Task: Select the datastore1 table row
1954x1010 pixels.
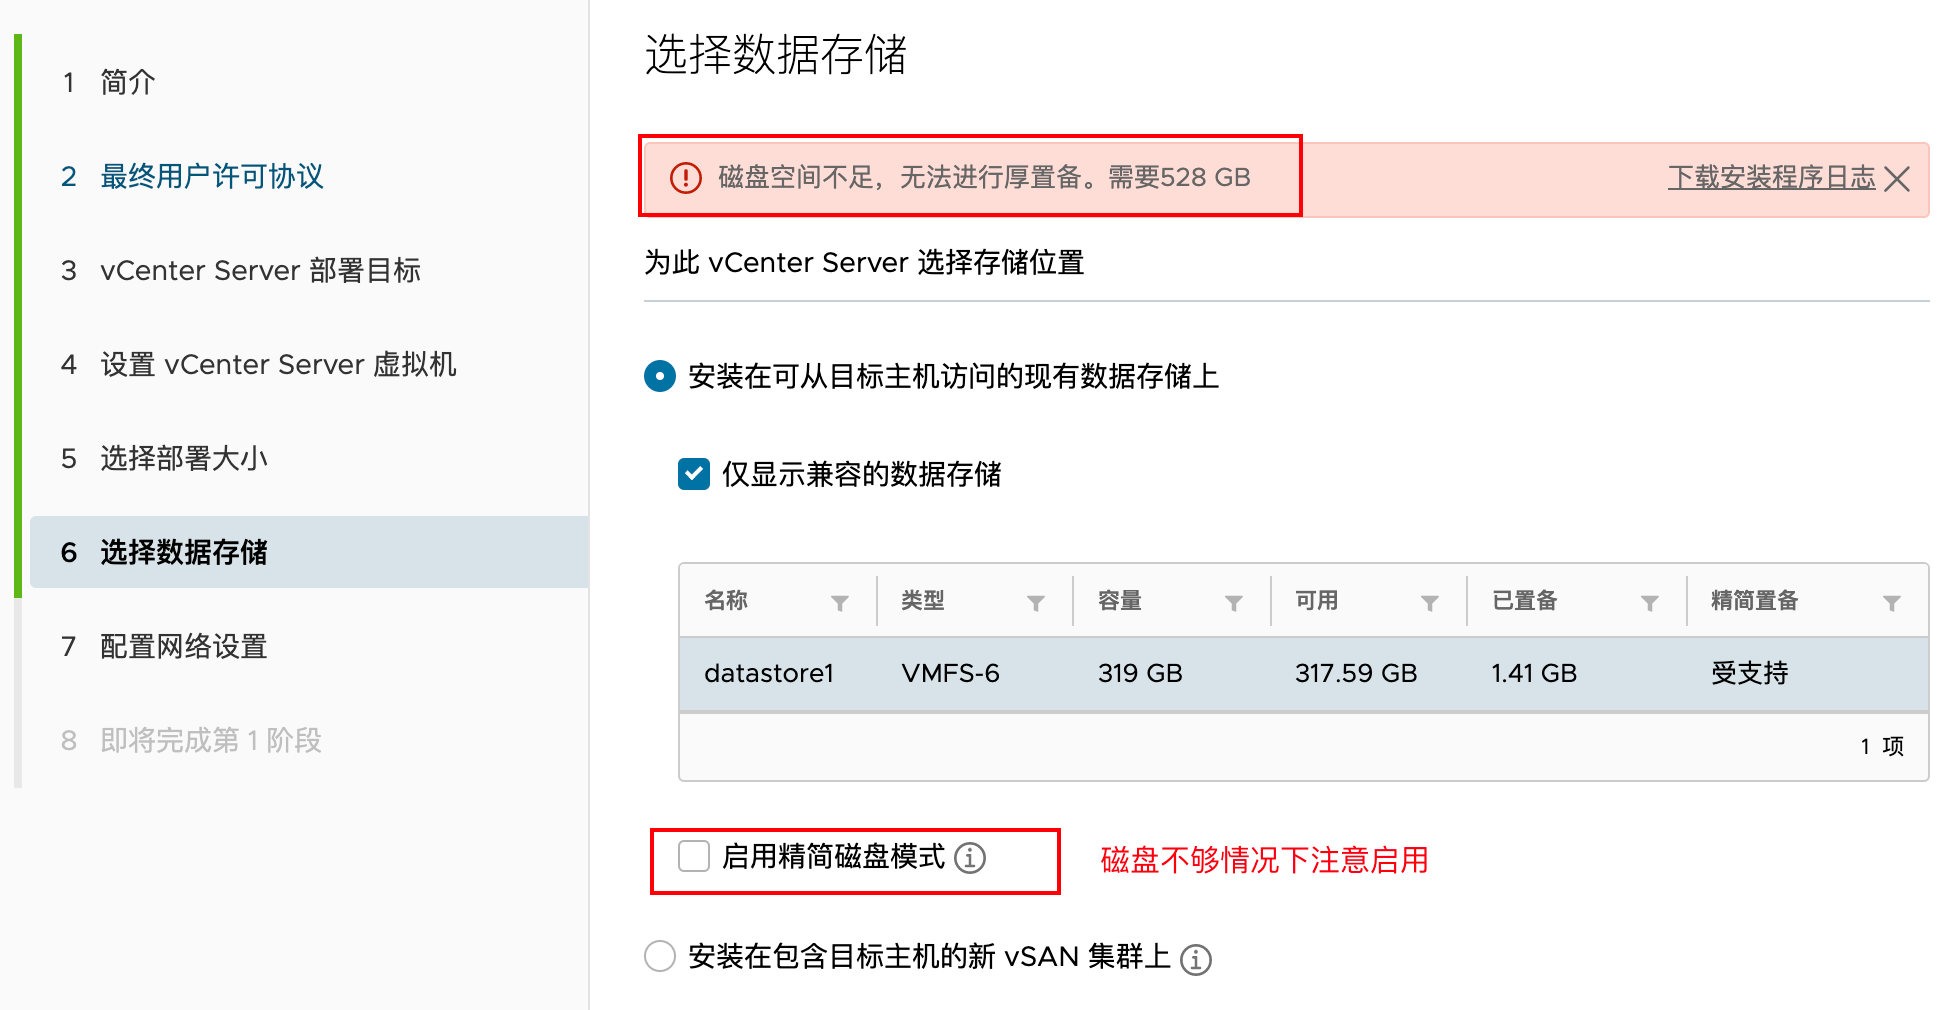Action: pyautogui.click(x=1302, y=674)
